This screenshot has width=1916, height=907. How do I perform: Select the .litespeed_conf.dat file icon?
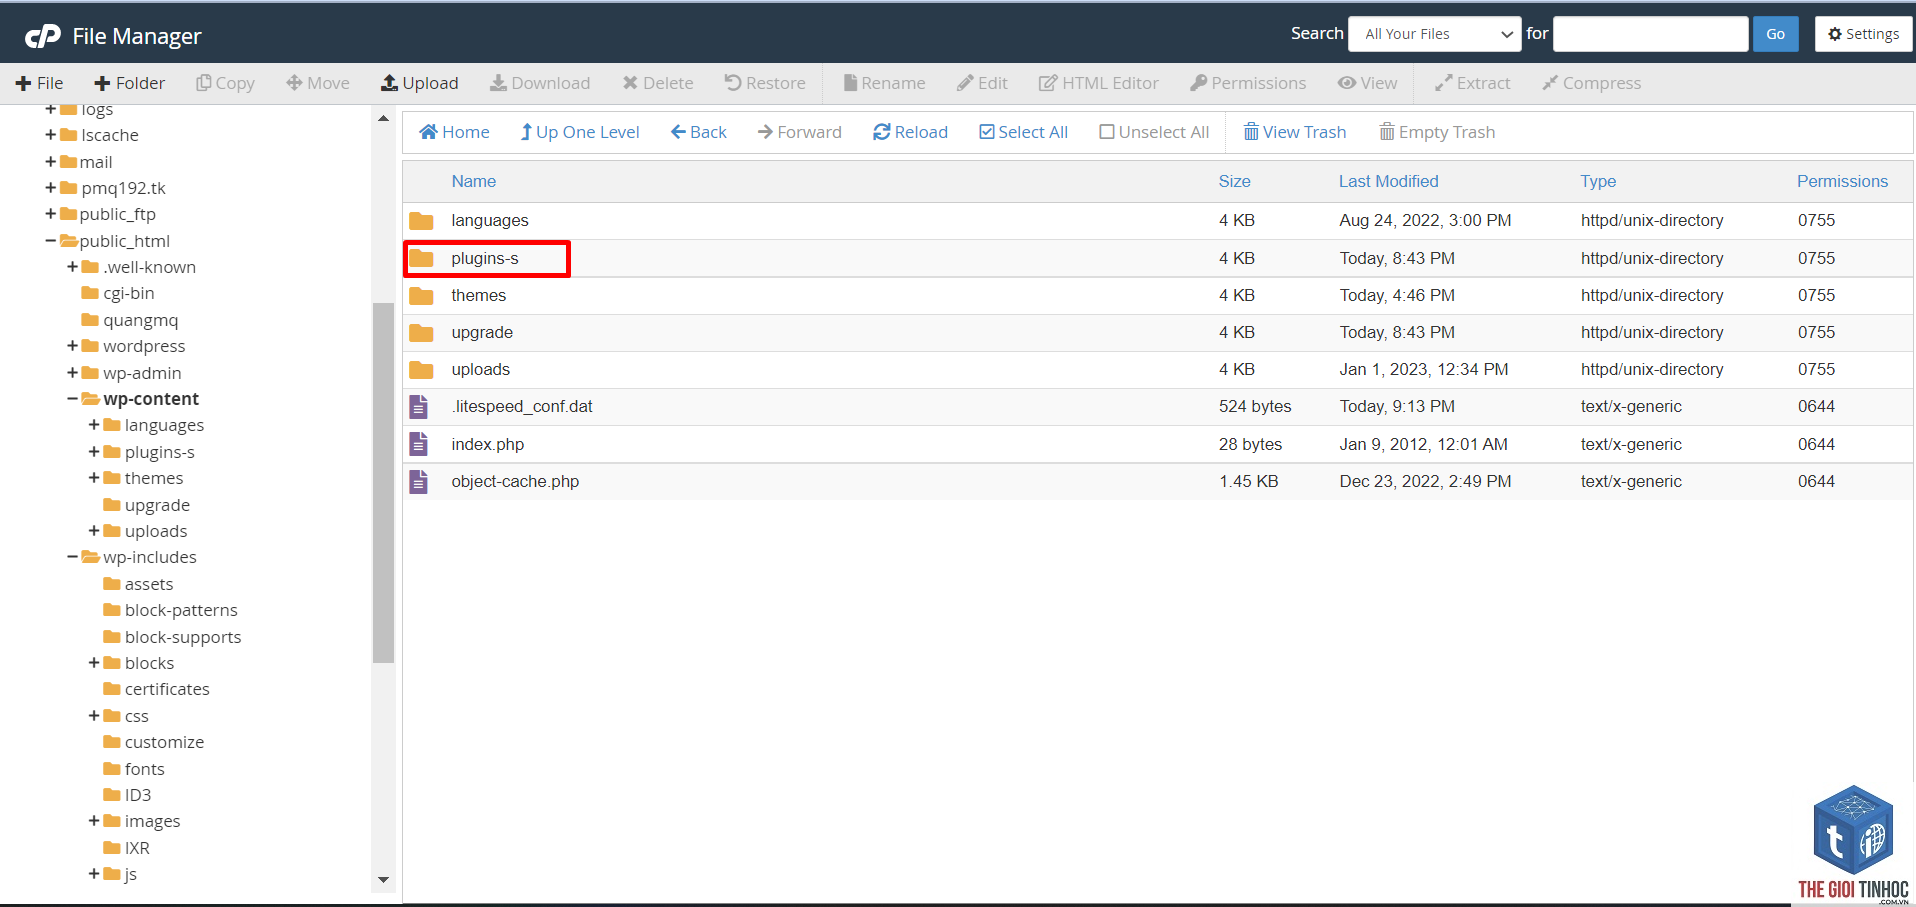point(419,407)
